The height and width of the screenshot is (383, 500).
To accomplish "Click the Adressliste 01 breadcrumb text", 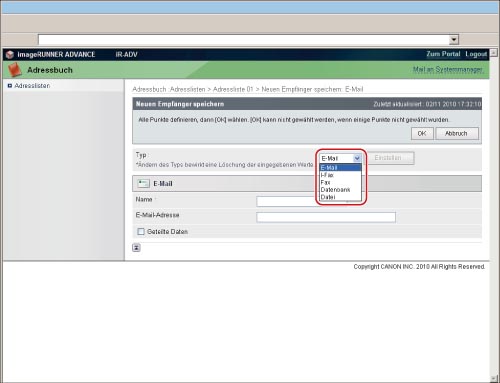I will (x=233, y=89).
